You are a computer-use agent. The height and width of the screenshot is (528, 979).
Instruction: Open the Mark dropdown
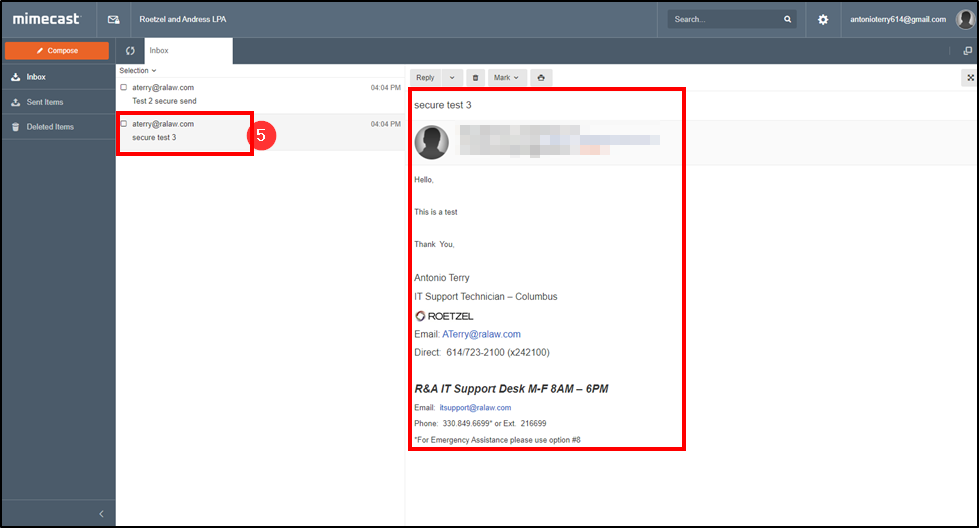[507, 77]
